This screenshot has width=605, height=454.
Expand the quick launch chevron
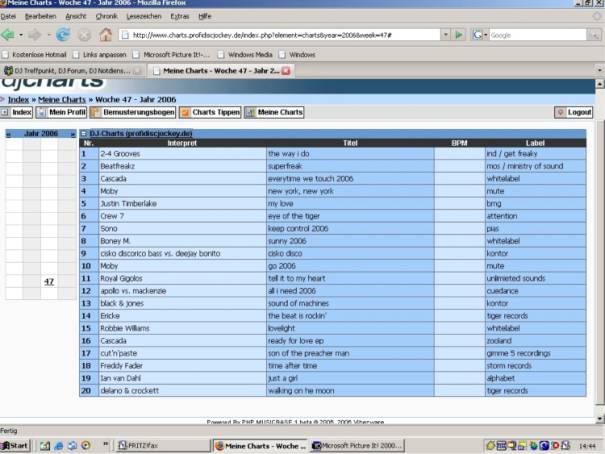pos(105,444)
